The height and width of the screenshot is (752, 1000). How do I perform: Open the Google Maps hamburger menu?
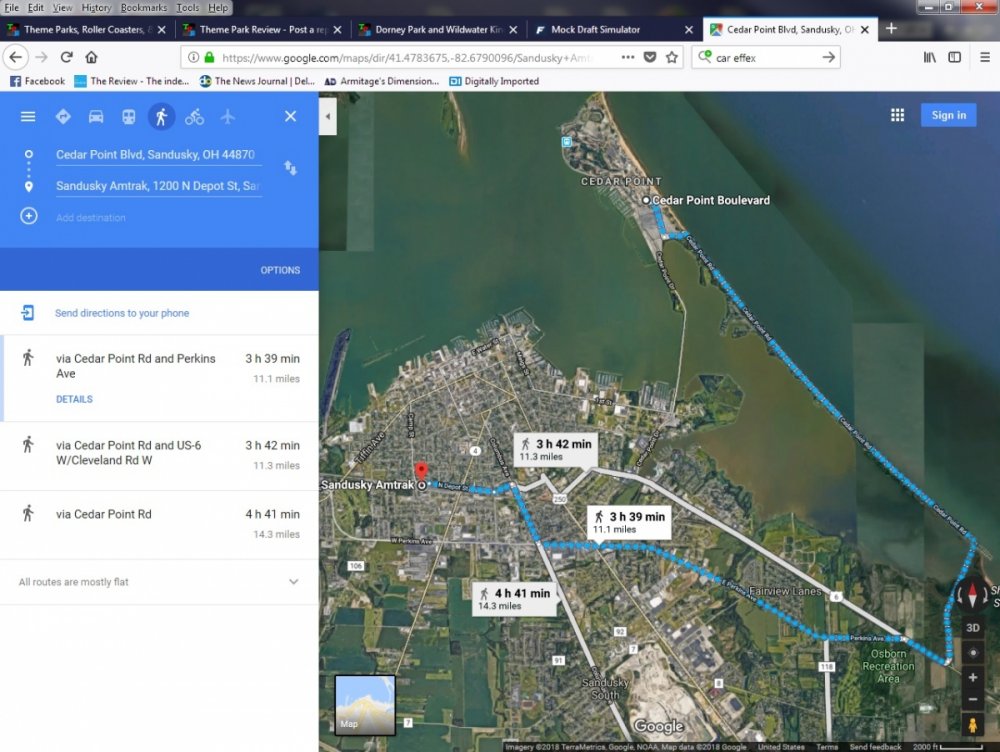coord(28,117)
